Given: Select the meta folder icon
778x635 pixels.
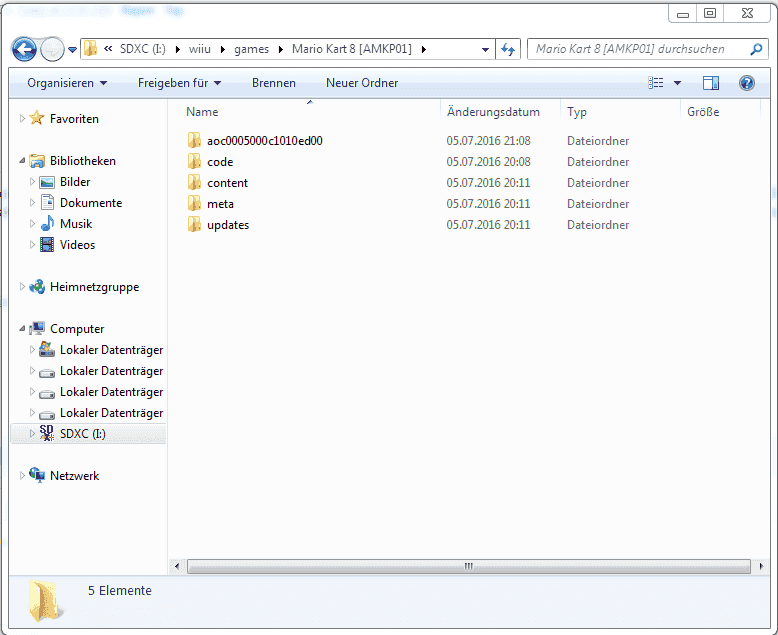Looking at the screenshot, I should (194, 203).
